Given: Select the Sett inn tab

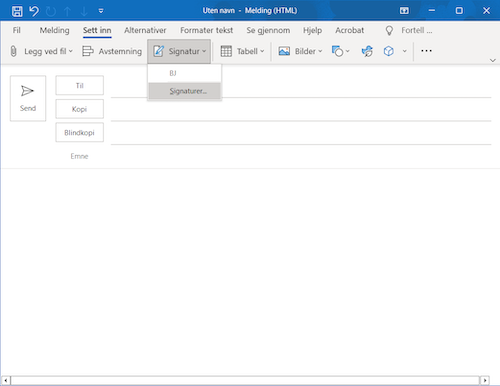Looking at the screenshot, I should tap(97, 30).
